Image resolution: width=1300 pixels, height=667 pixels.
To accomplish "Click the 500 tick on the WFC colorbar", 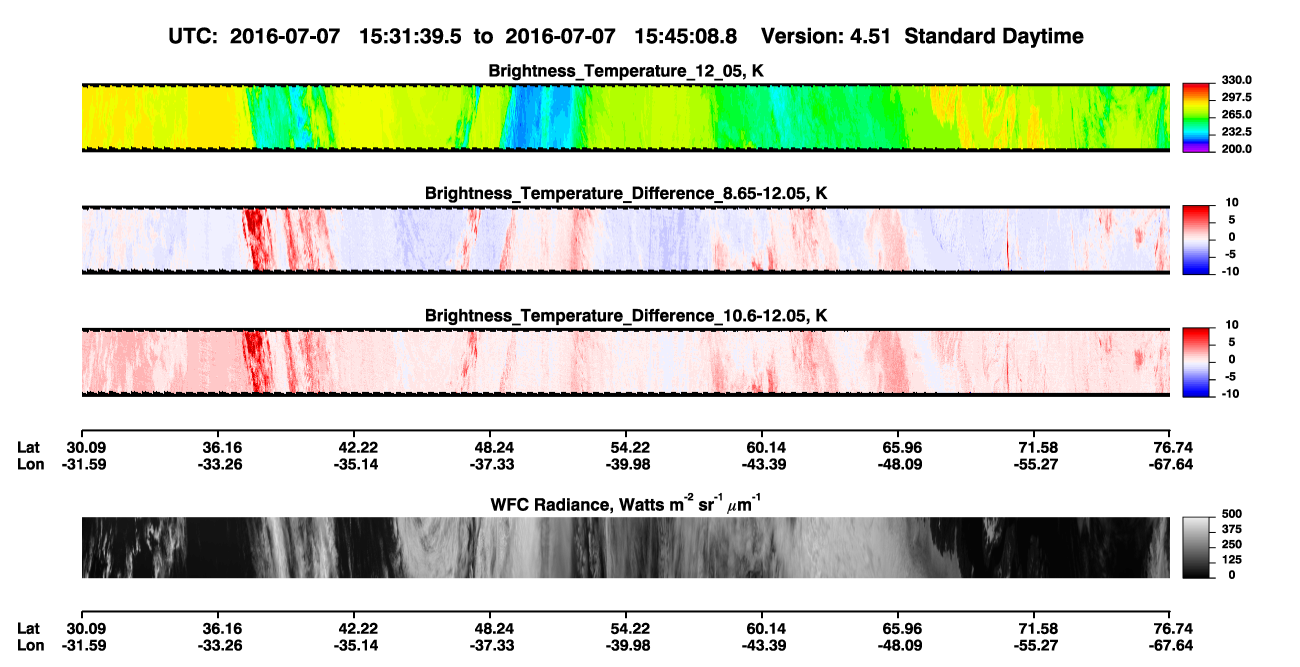I will [1234, 513].
